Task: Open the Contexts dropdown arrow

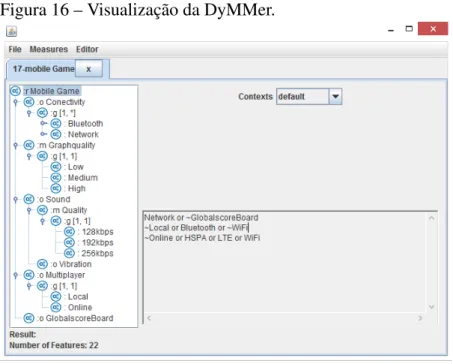Action: pos(335,97)
